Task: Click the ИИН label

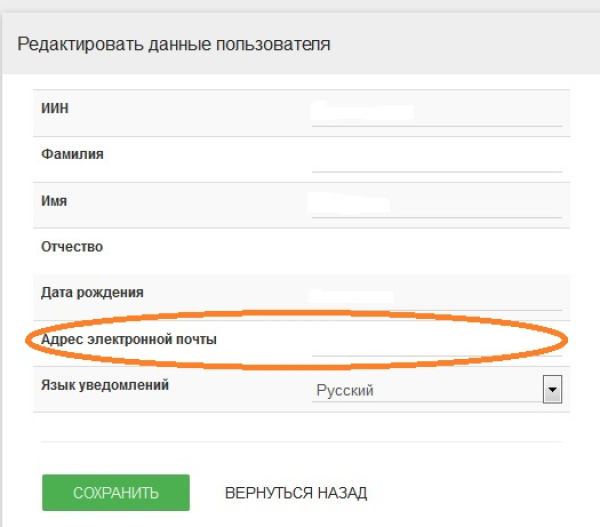Action: click(55, 108)
